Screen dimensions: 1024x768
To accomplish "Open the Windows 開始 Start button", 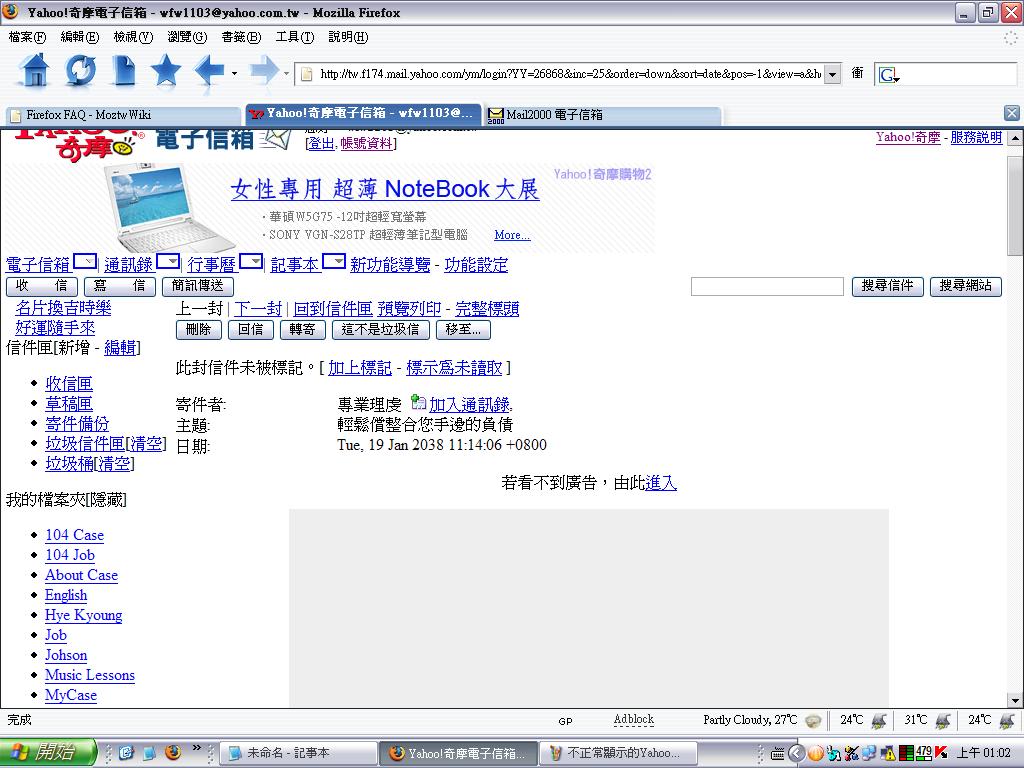I will coord(48,752).
